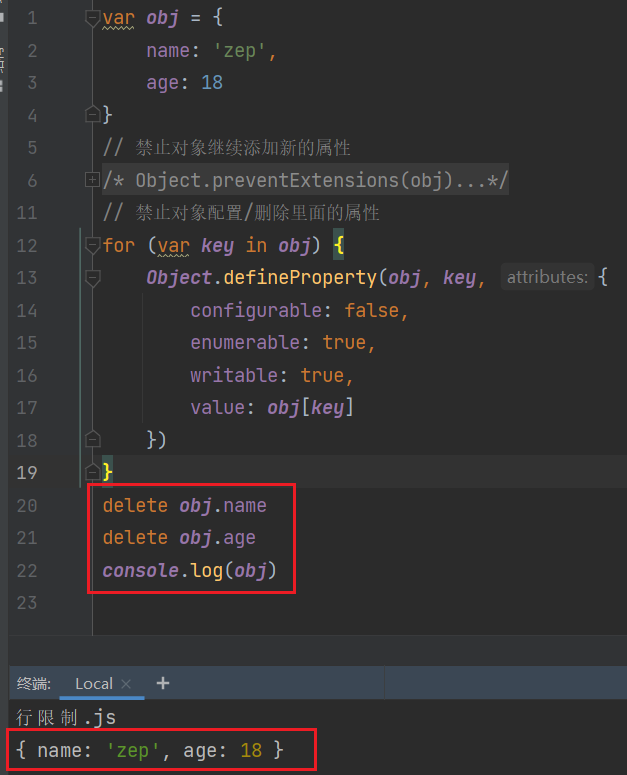The width and height of the screenshot is (627, 775).
Task: Click 'obj[key]' expression on line 17
Action: click(310, 408)
